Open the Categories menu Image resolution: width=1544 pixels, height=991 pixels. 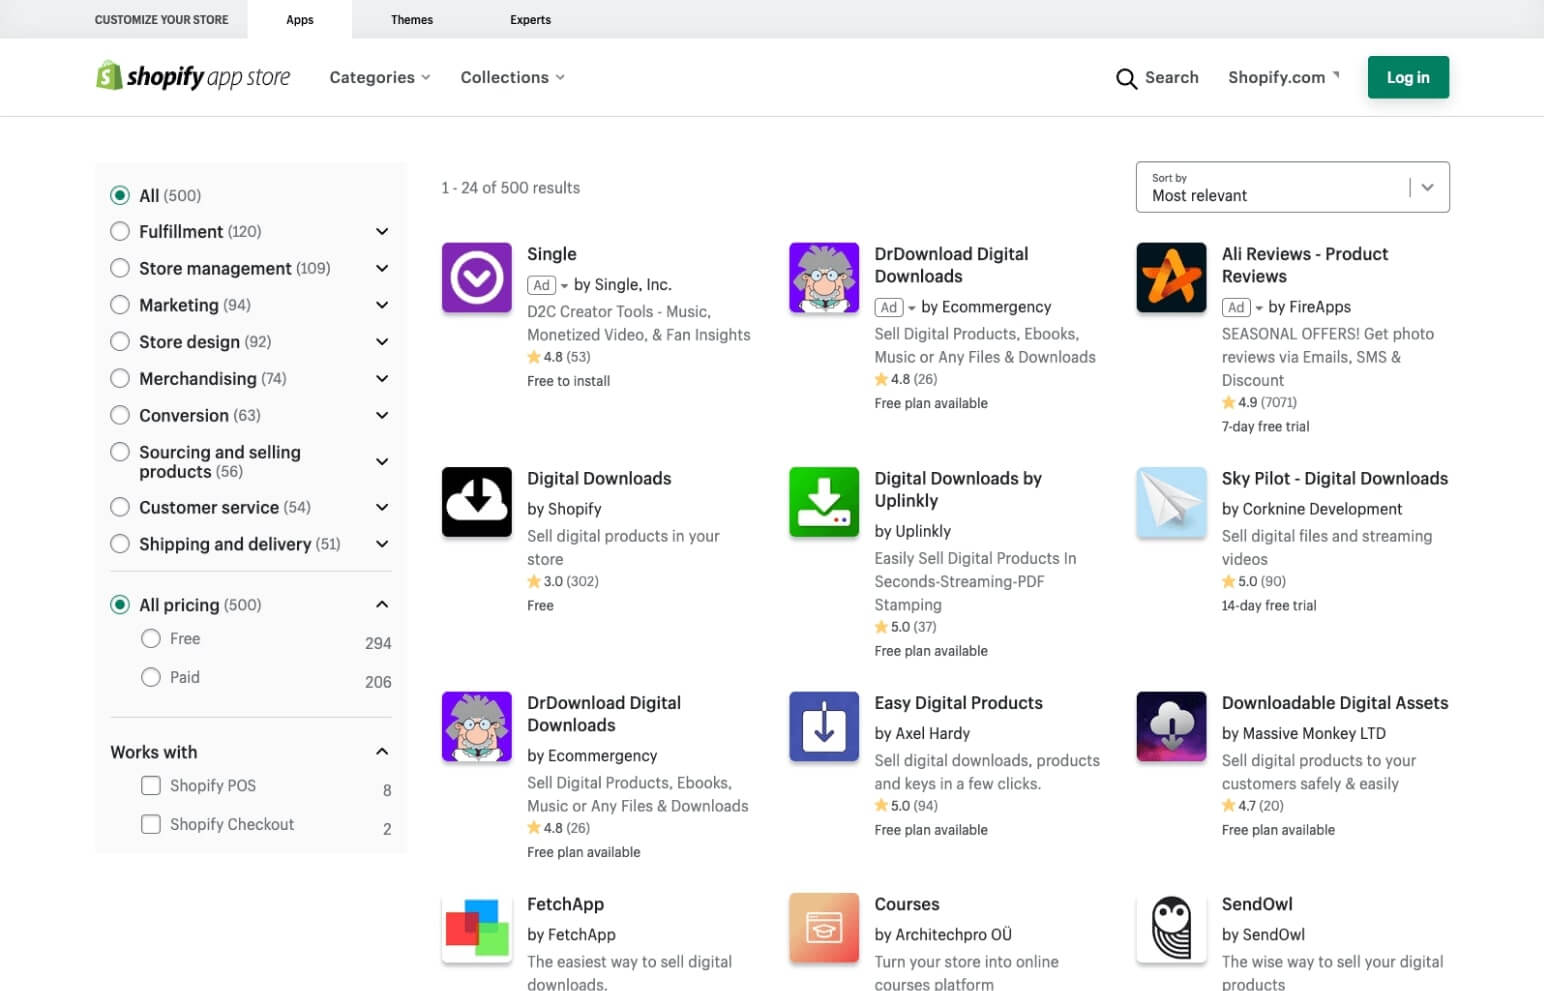click(x=379, y=78)
